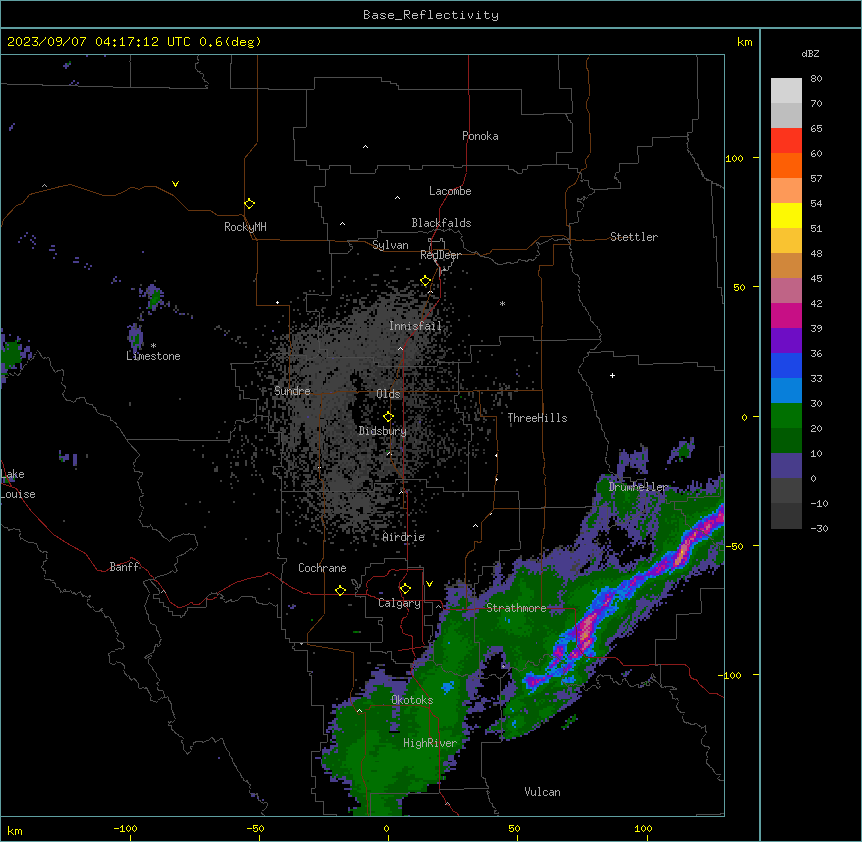Select the light blue 30-33 dBZ swatch
This screenshot has width=862, height=842.
pos(786,391)
